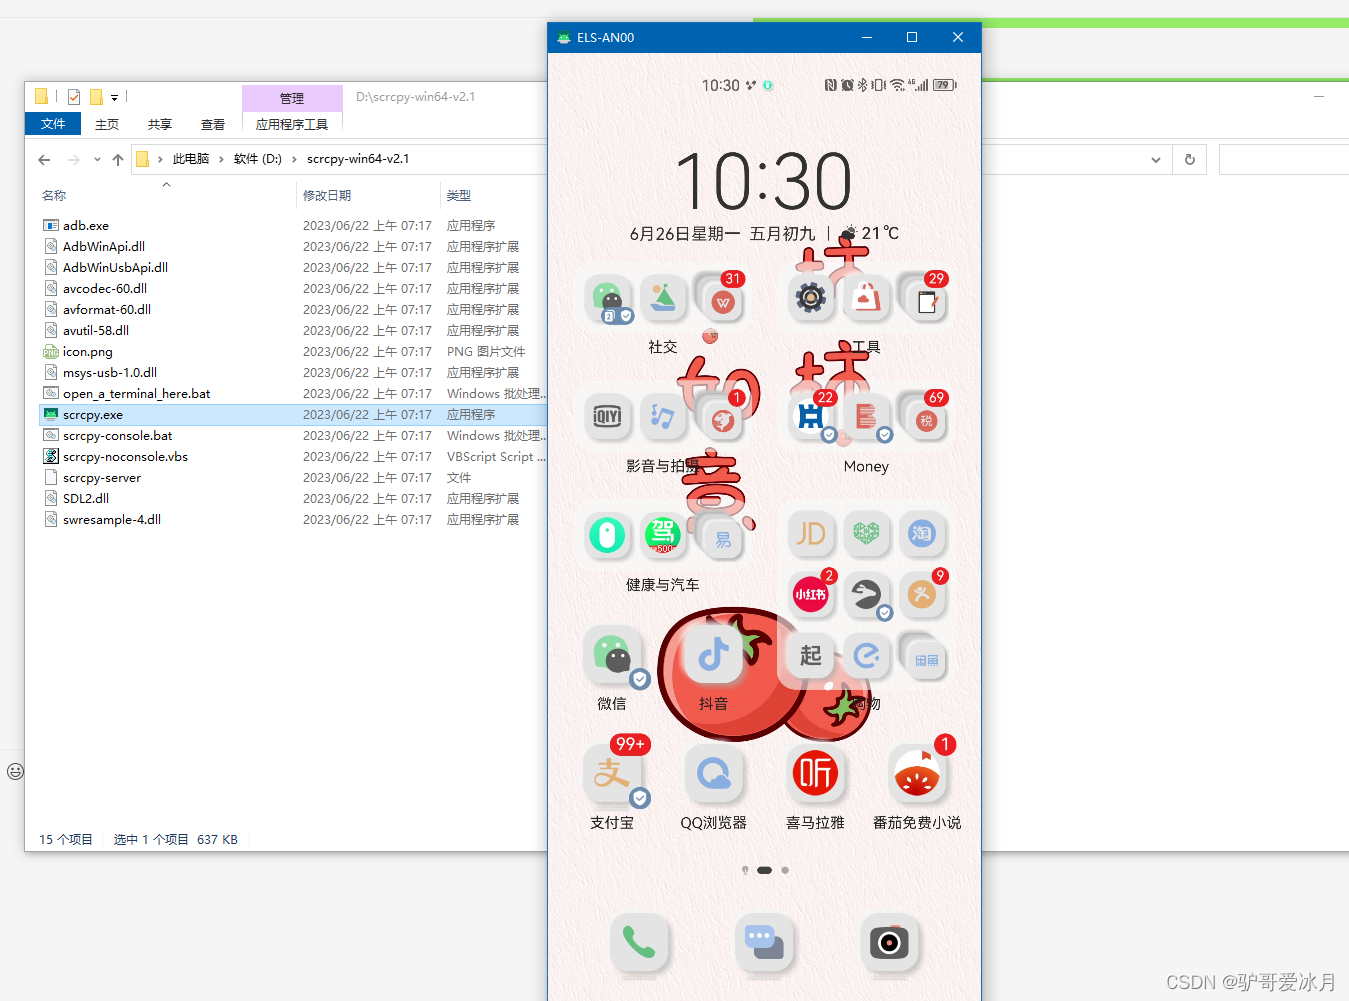1349x1001 pixels.
Task: Open the Messages dock icon
Action: 765,942
